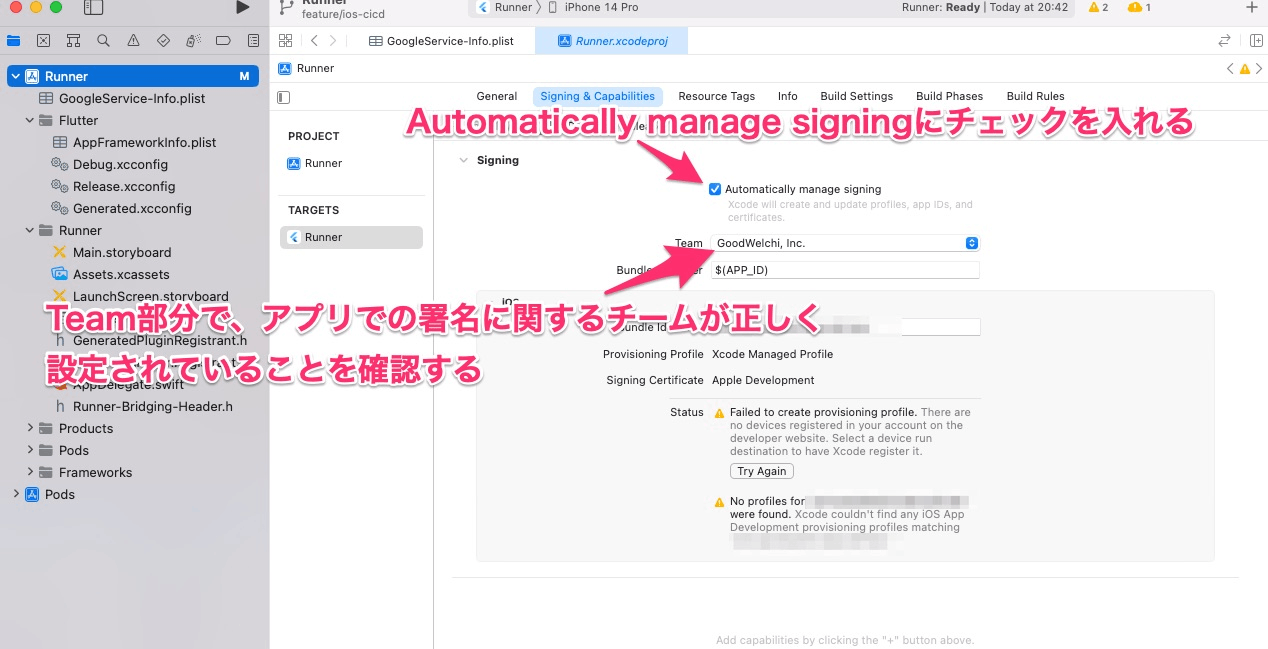Viewport: 1268px width, 649px height.
Task: Jump to previous issue arrow
Action: pos(1230,69)
